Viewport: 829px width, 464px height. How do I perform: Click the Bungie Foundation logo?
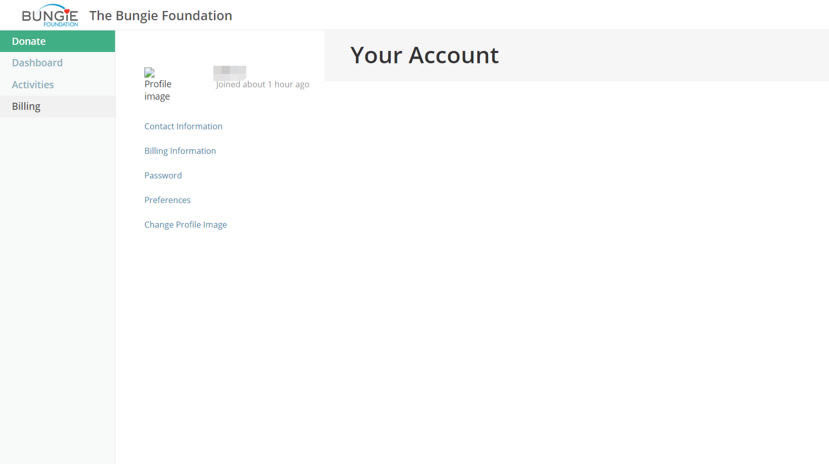(49, 15)
